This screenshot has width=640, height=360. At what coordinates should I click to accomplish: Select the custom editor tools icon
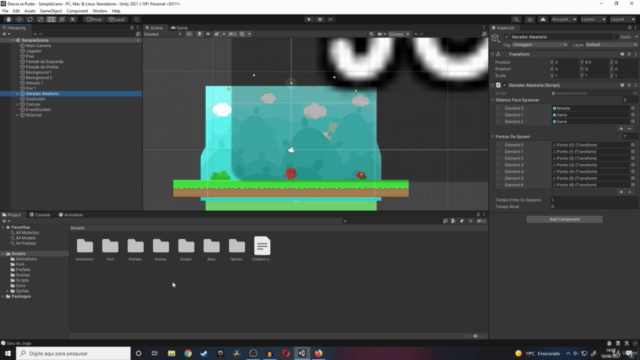[73, 19]
